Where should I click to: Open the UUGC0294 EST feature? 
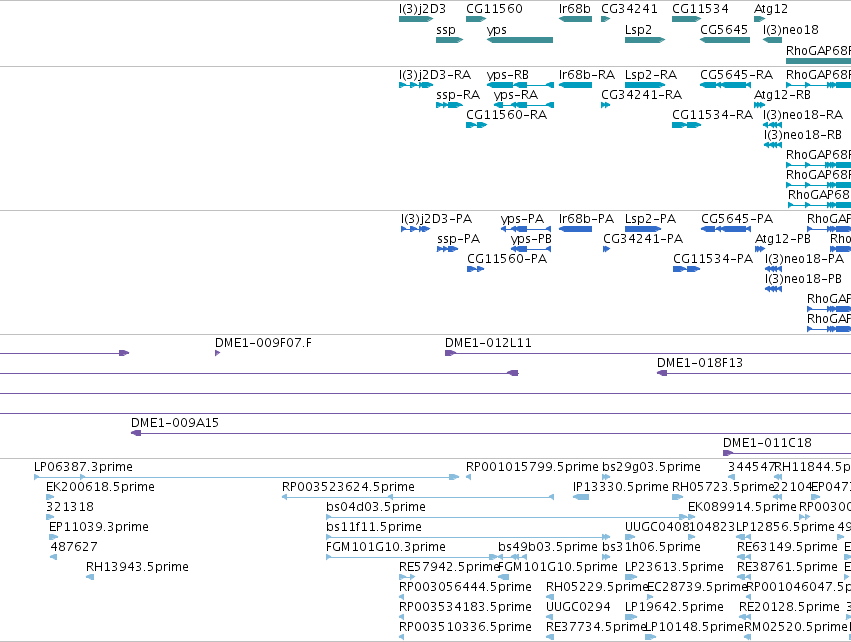[x=550, y=617]
